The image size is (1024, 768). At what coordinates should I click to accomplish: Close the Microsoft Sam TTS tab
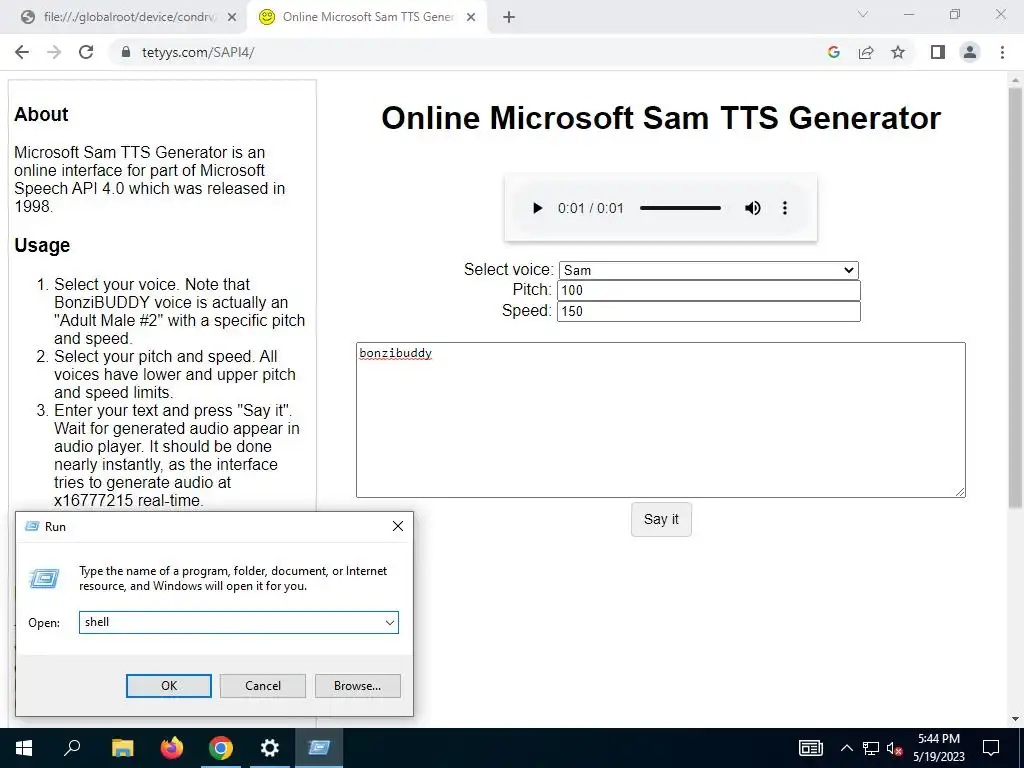point(471,18)
